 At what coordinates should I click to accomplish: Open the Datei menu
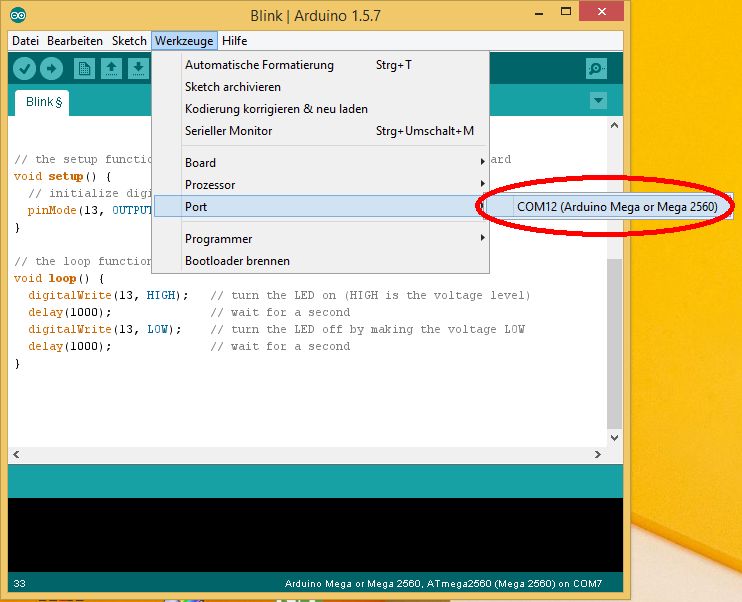[x=26, y=41]
